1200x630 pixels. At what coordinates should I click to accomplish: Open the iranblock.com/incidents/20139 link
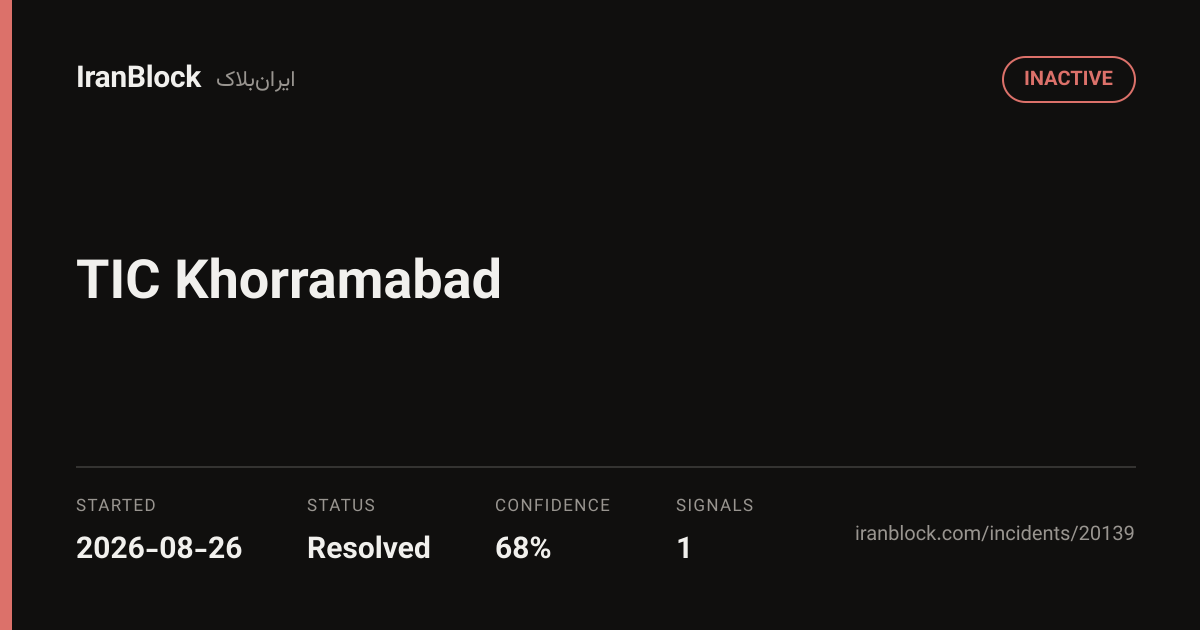tap(995, 533)
